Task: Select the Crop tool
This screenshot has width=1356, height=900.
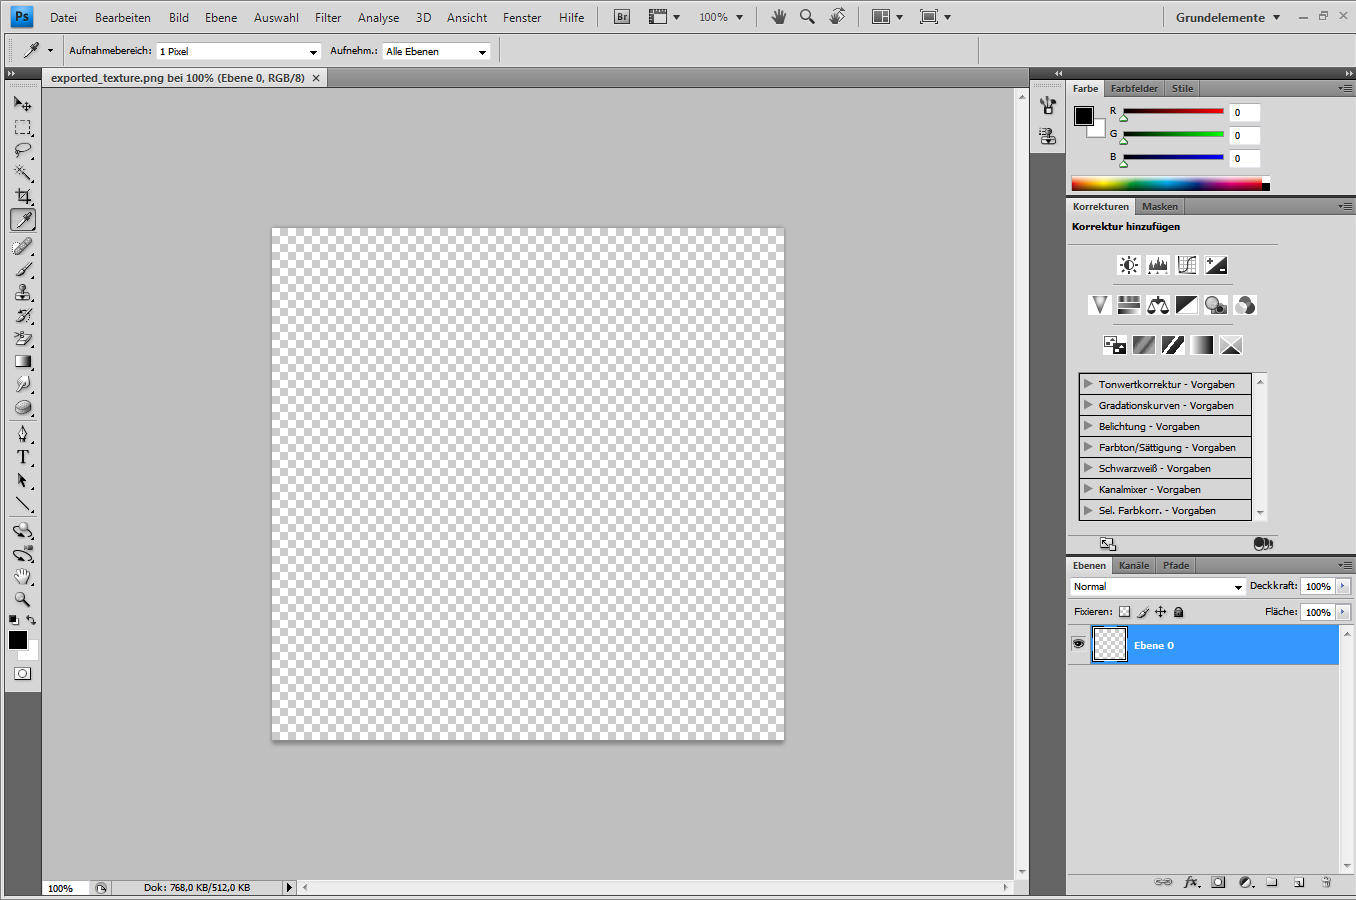Action: pyautogui.click(x=22, y=196)
